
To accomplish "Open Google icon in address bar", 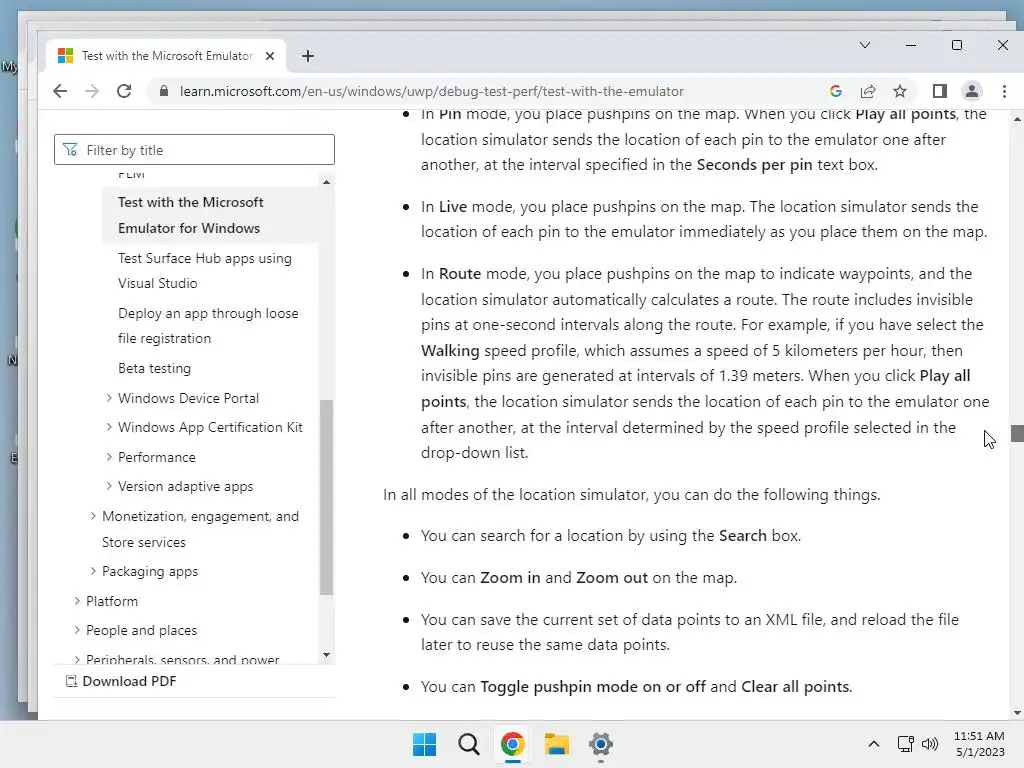I will coord(836,91).
